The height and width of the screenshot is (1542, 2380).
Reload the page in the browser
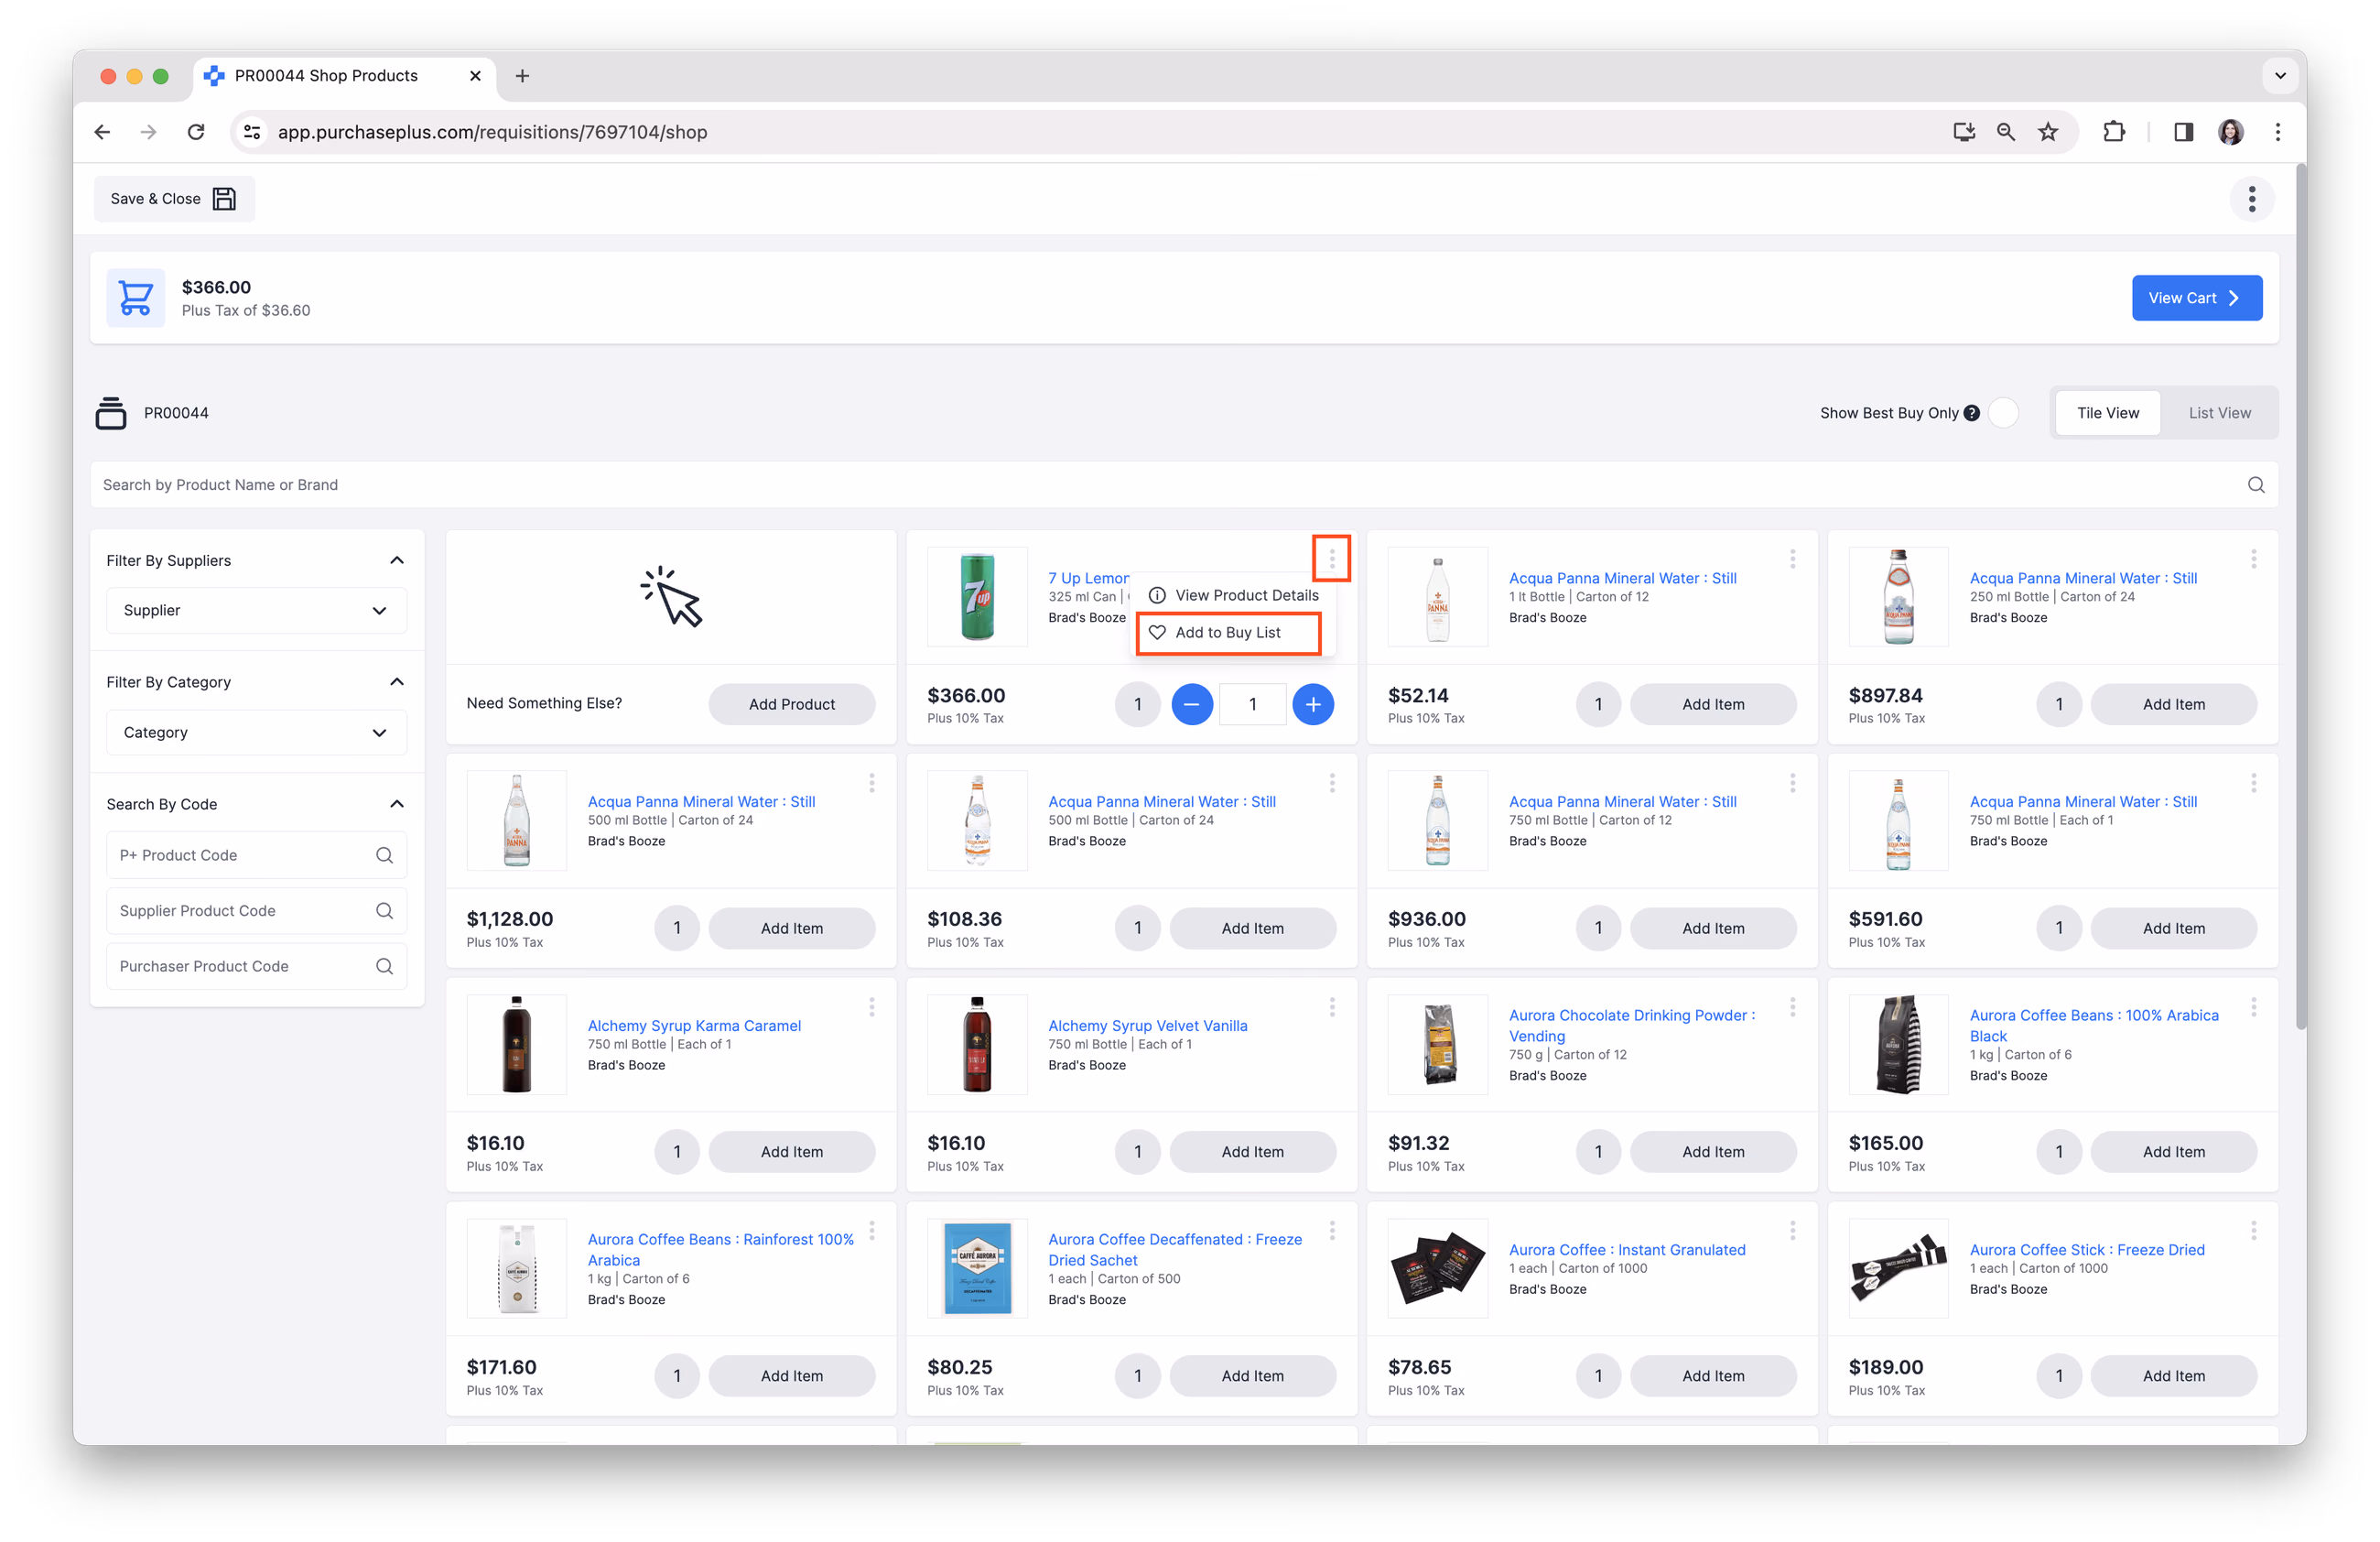196,132
